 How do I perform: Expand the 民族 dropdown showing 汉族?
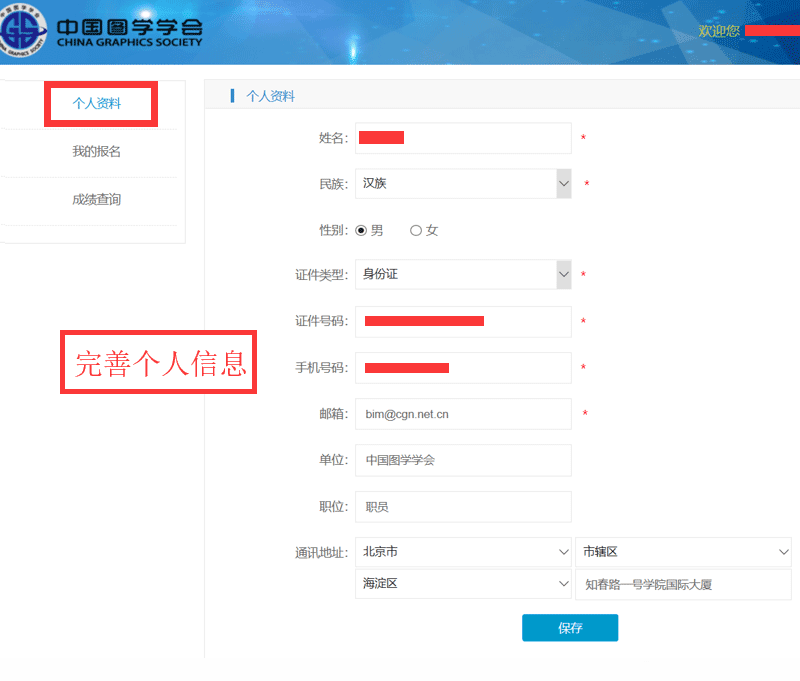(463, 184)
